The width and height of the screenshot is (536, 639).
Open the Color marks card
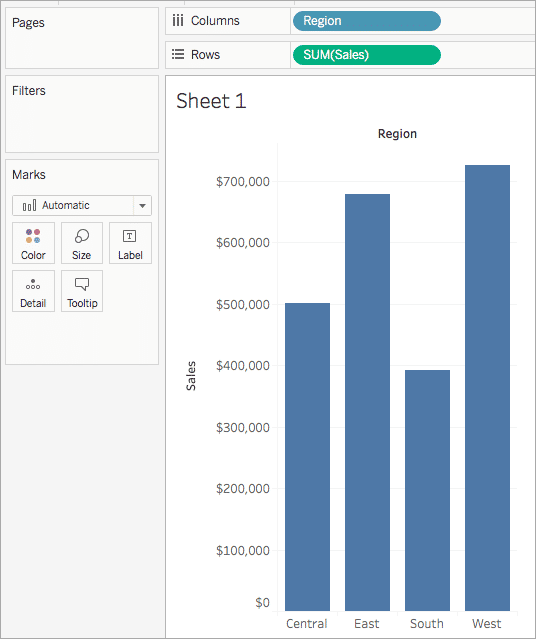click(x=33, y=243)
